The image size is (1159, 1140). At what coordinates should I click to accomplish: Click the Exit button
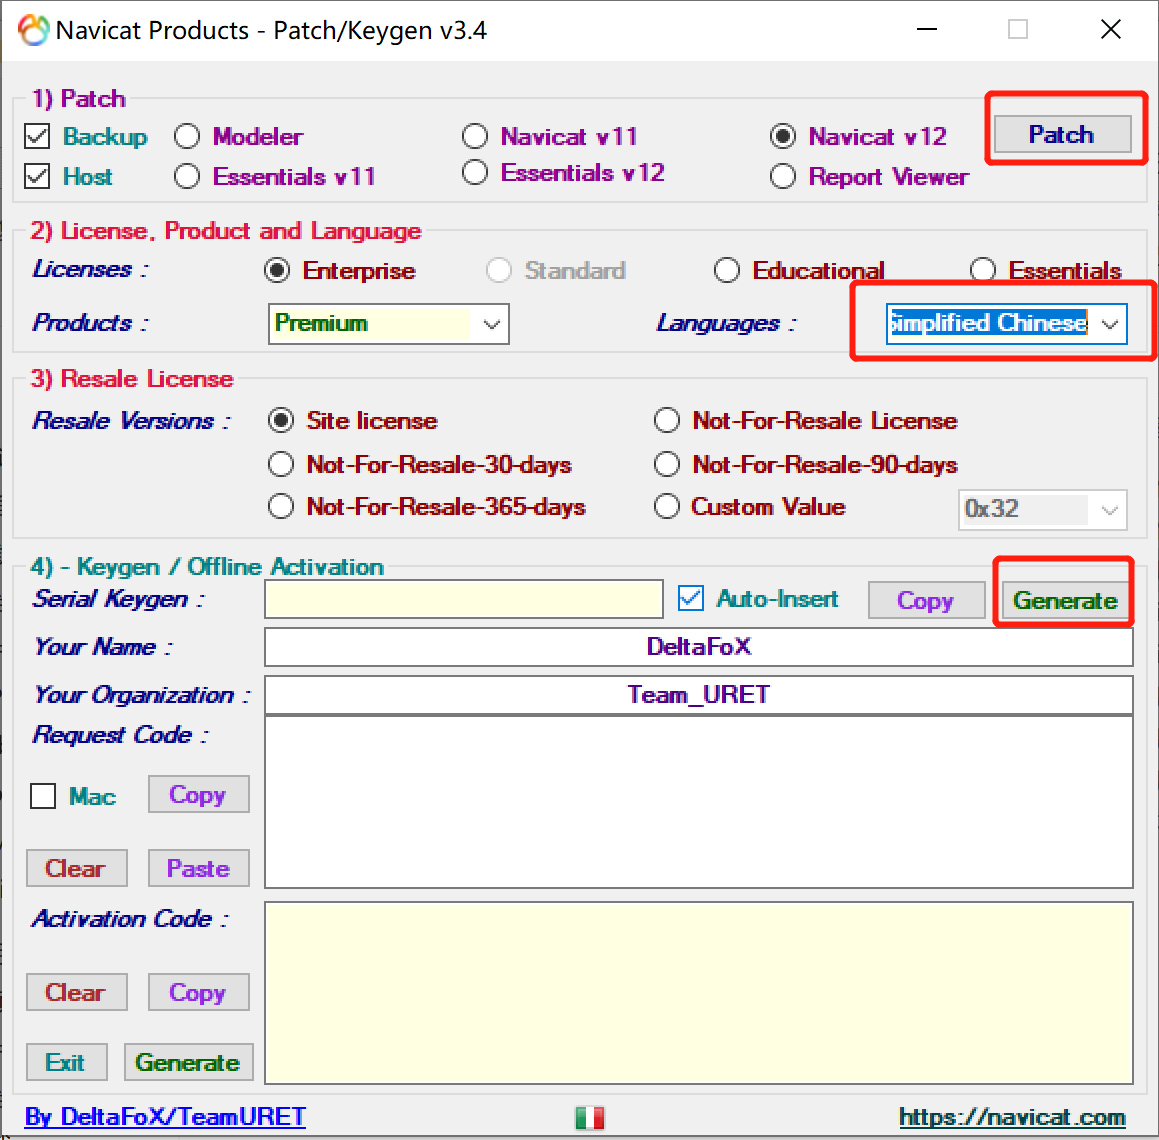[67, 1062]
